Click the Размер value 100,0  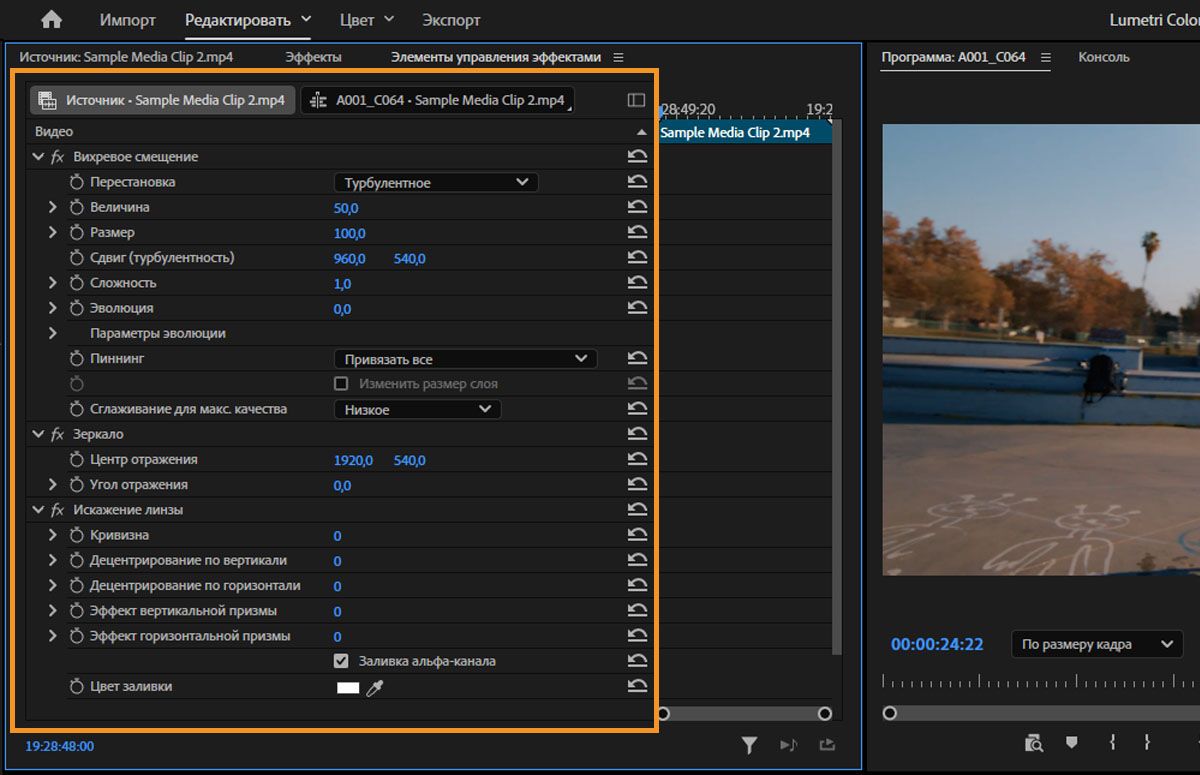tap(350, 233)
